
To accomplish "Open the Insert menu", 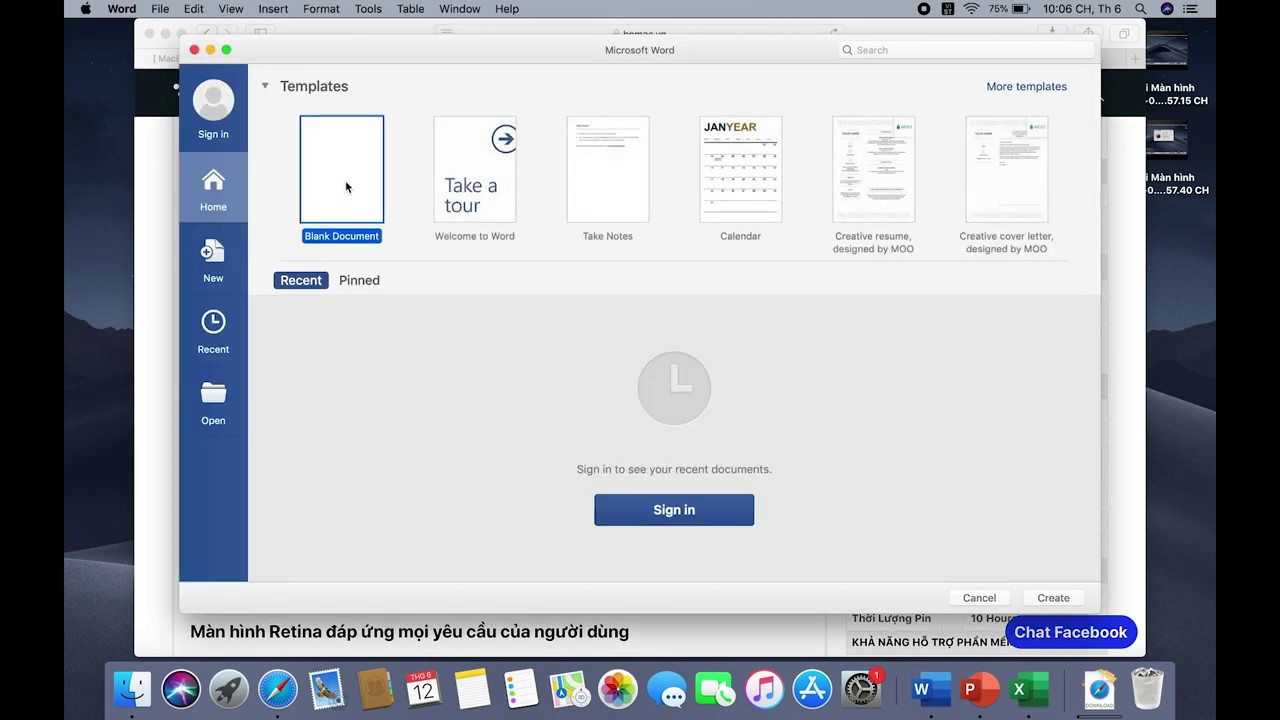I will tap(273, 9).
